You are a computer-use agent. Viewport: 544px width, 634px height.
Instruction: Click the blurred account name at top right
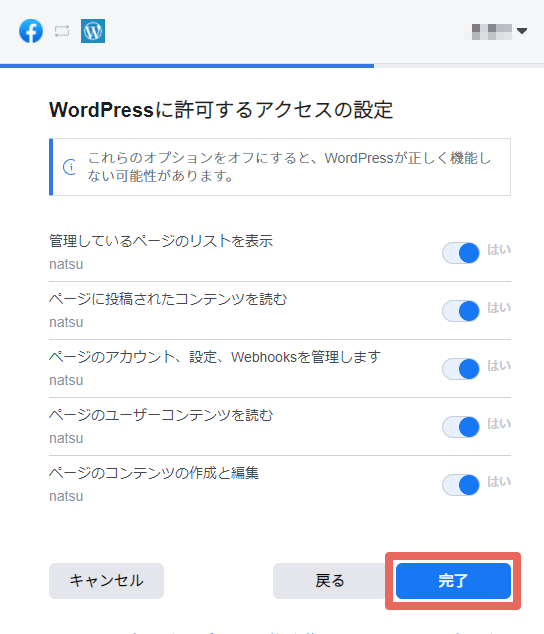click(x=491, y=32)
